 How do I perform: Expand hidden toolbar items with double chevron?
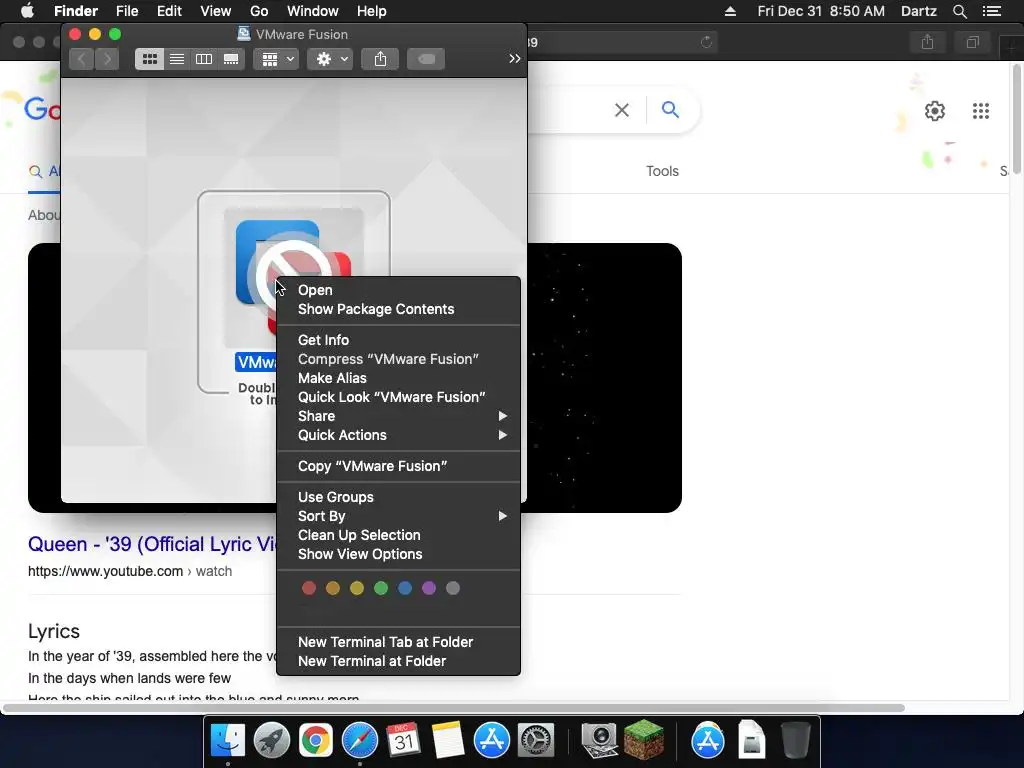(x=515, y=59)
